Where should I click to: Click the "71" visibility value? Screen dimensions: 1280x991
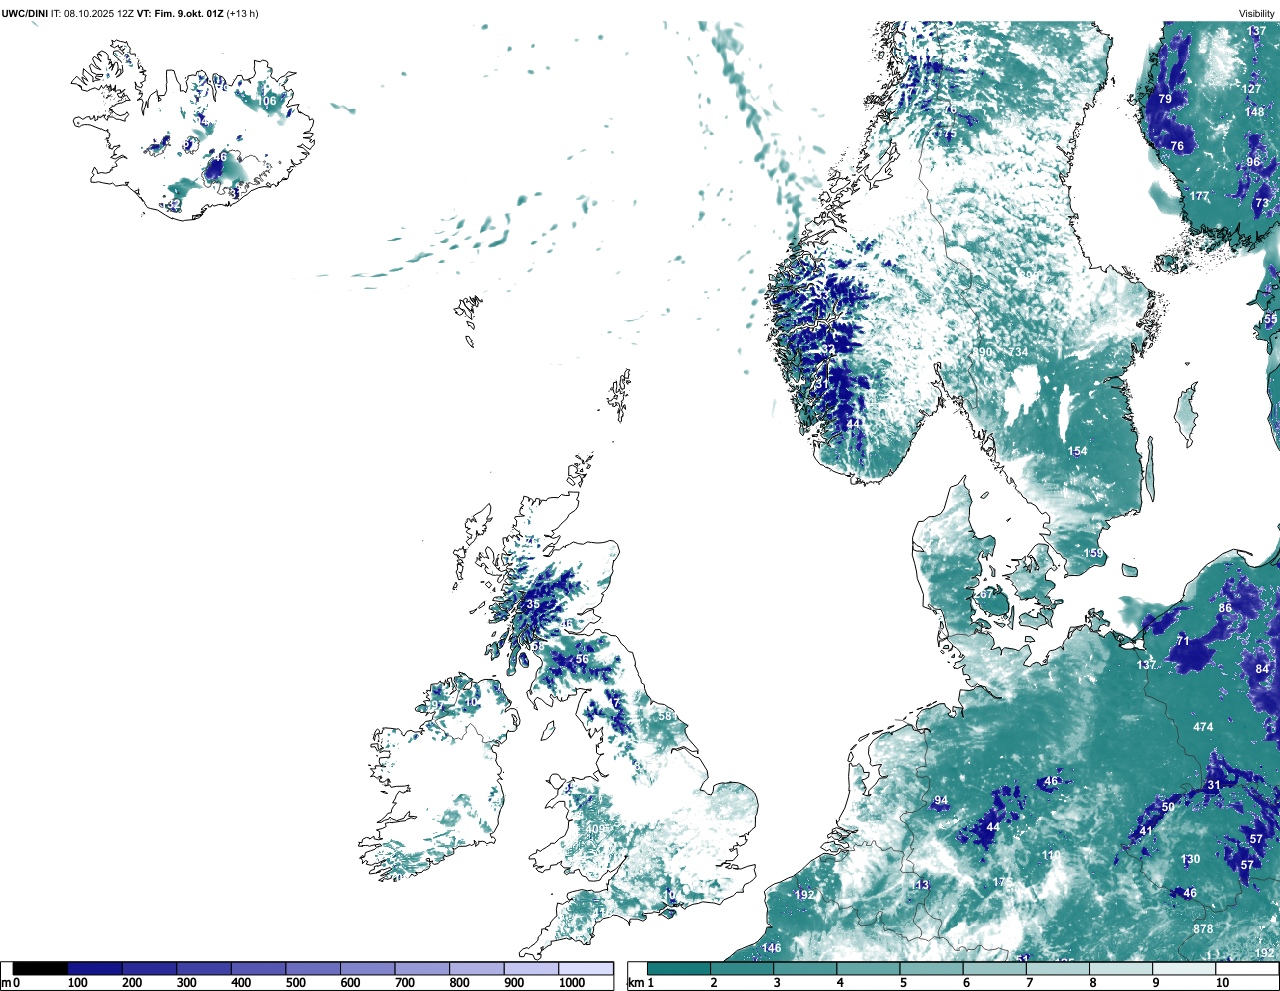[x=1183, y=641]
